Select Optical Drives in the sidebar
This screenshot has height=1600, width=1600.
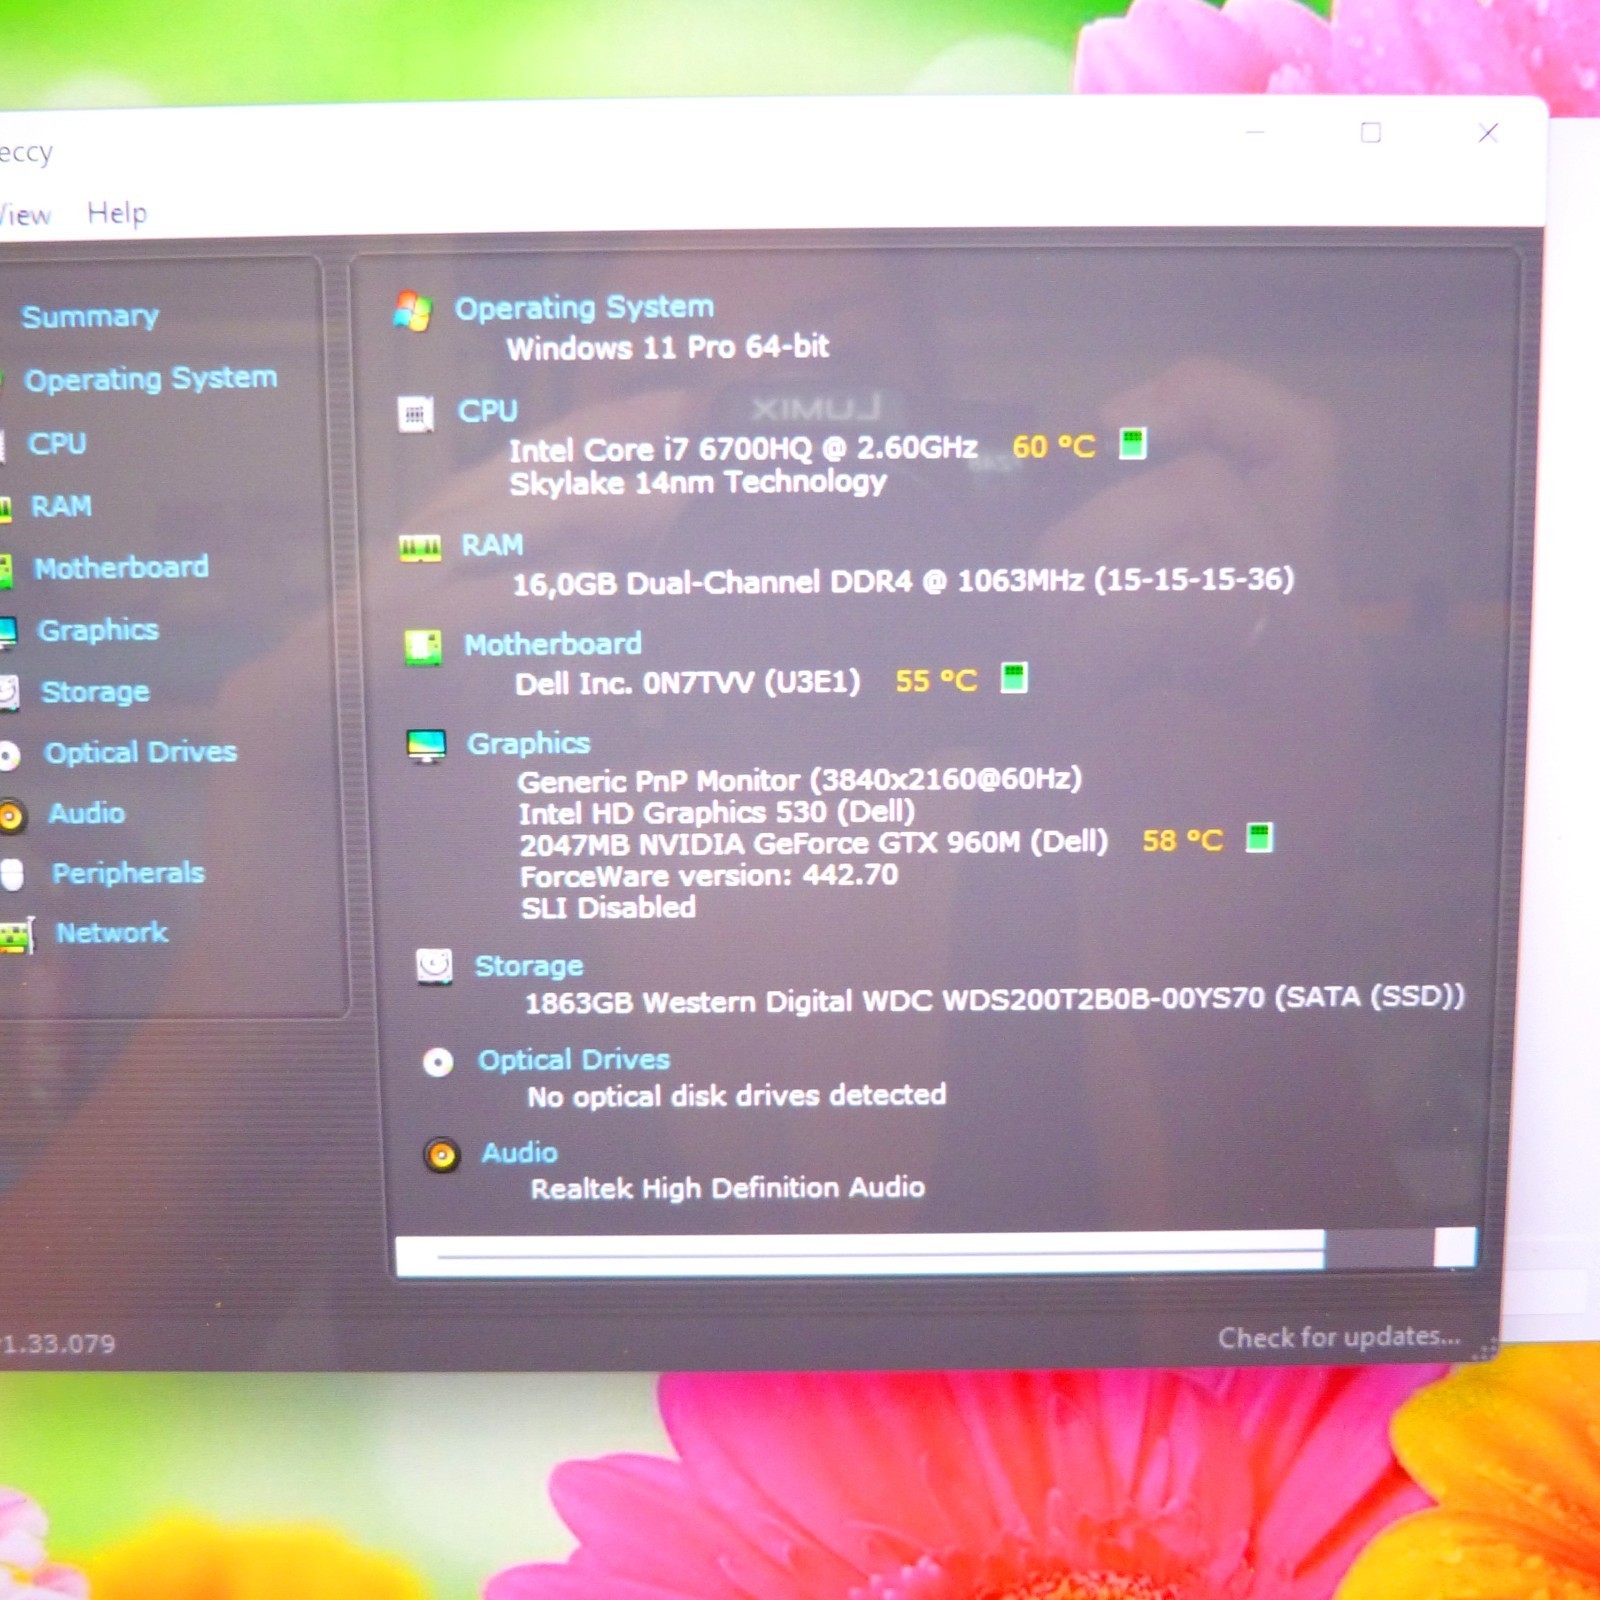click(141, 752)
